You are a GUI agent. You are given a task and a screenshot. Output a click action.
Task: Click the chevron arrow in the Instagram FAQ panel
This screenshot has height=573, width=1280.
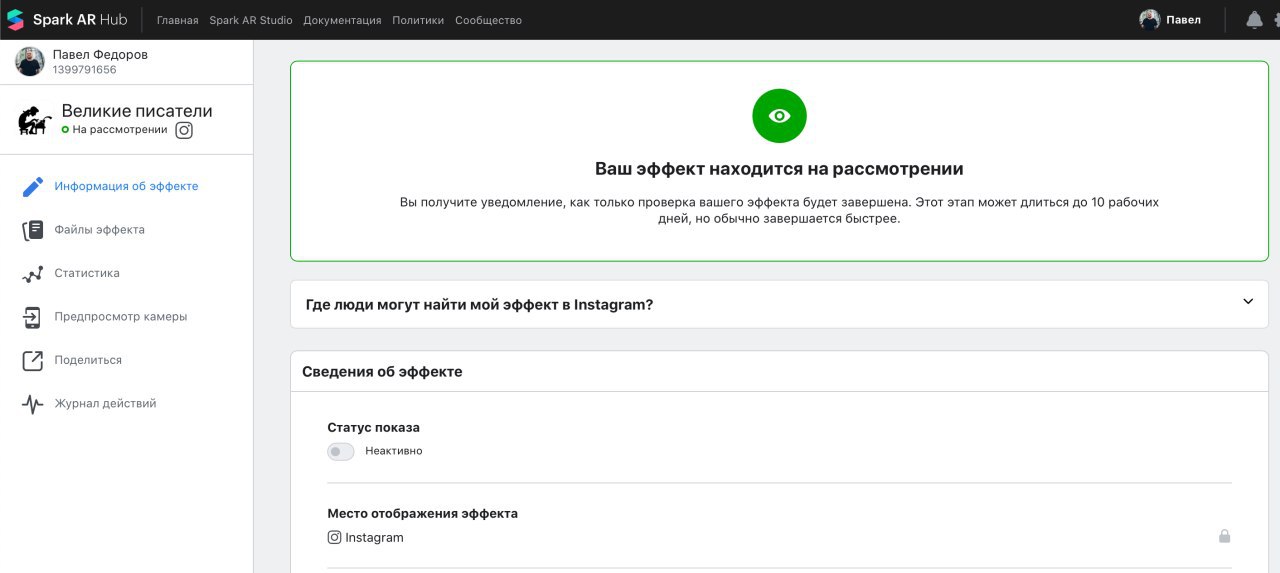click(1247, 302)
